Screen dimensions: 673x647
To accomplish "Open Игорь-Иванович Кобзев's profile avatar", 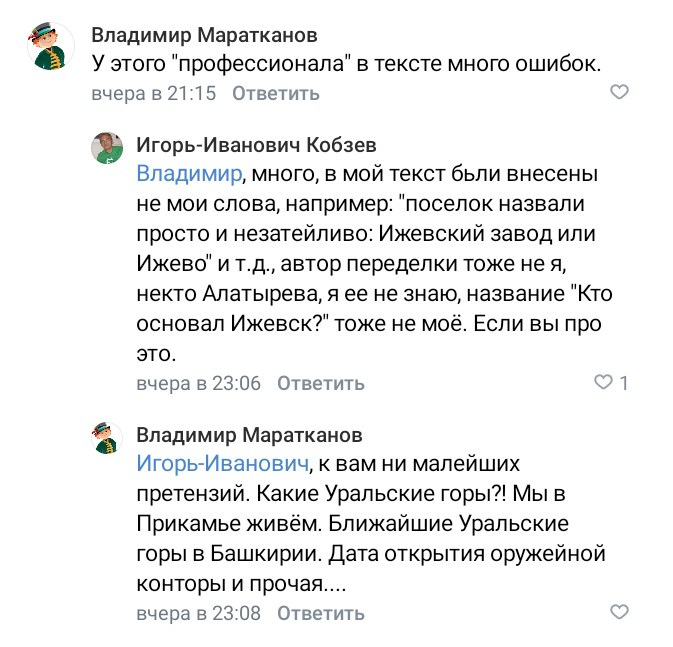I will 108,148.
